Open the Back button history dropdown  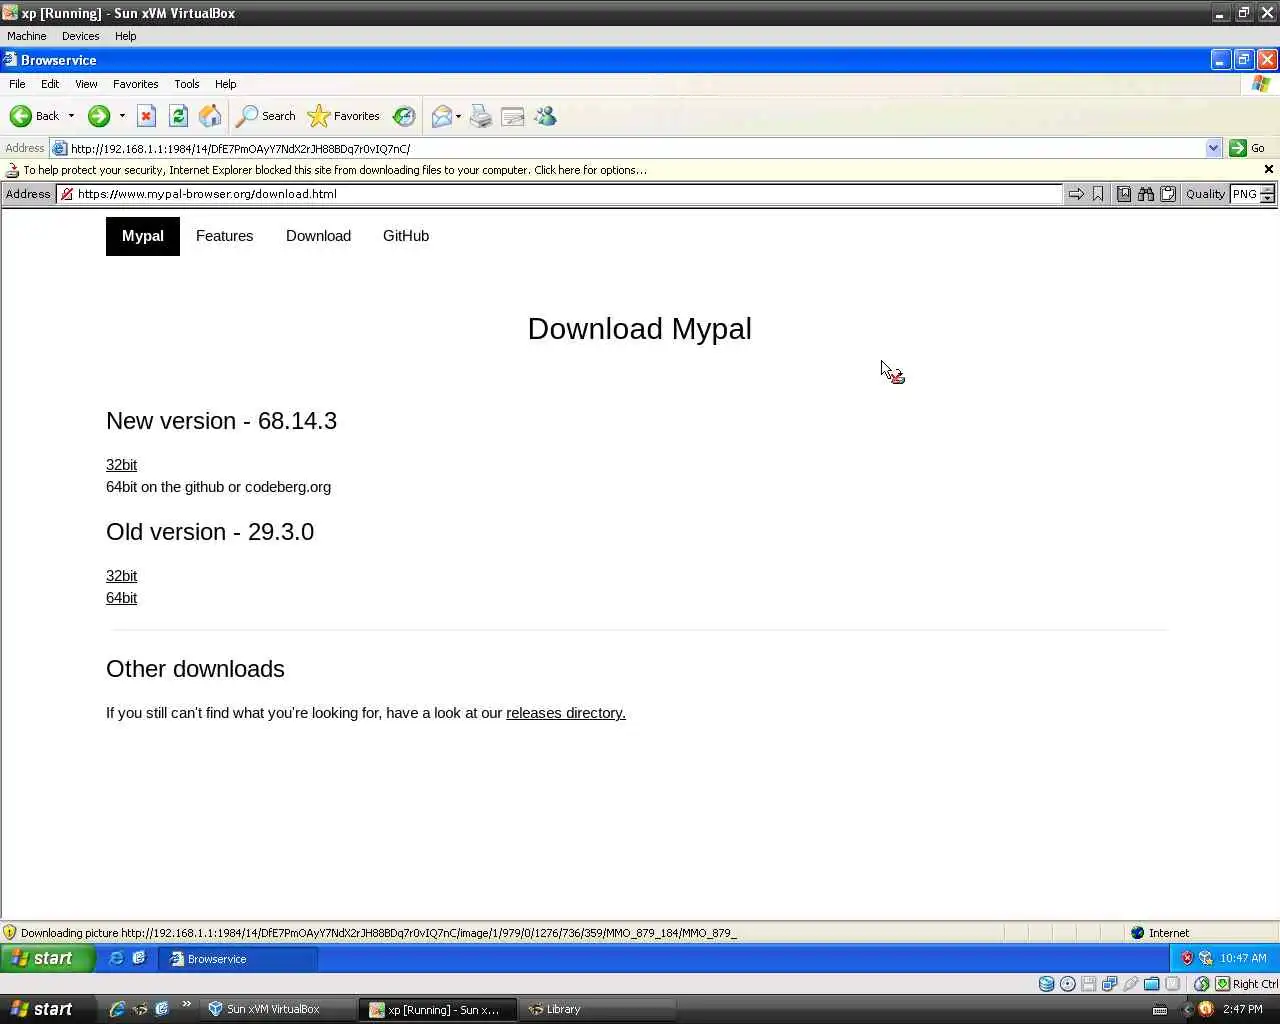pyautogui.click(x=71, y=116)
